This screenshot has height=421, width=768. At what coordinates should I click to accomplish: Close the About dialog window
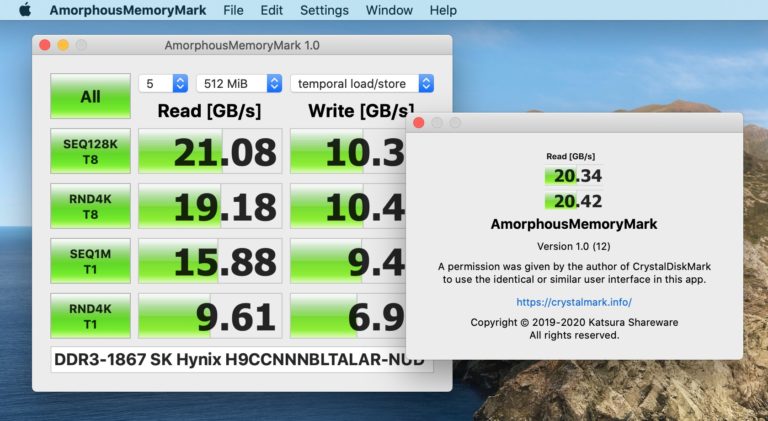(420, 123)
